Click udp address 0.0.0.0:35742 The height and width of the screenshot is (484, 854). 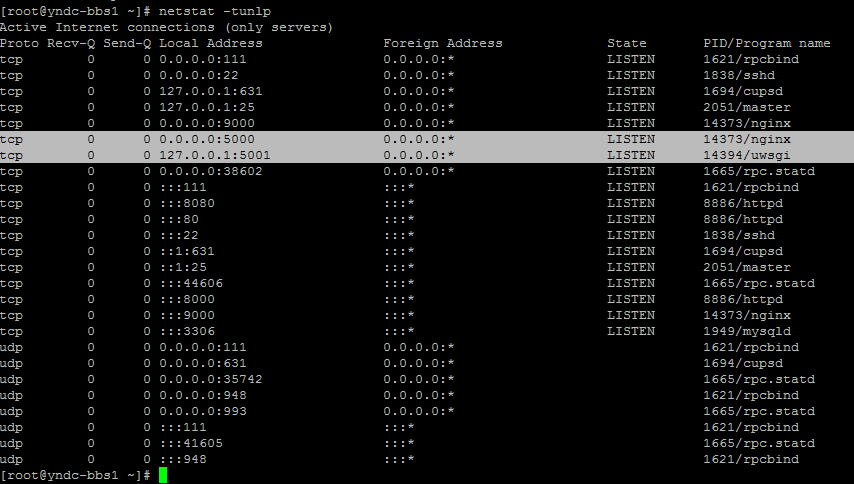(210, 379)
